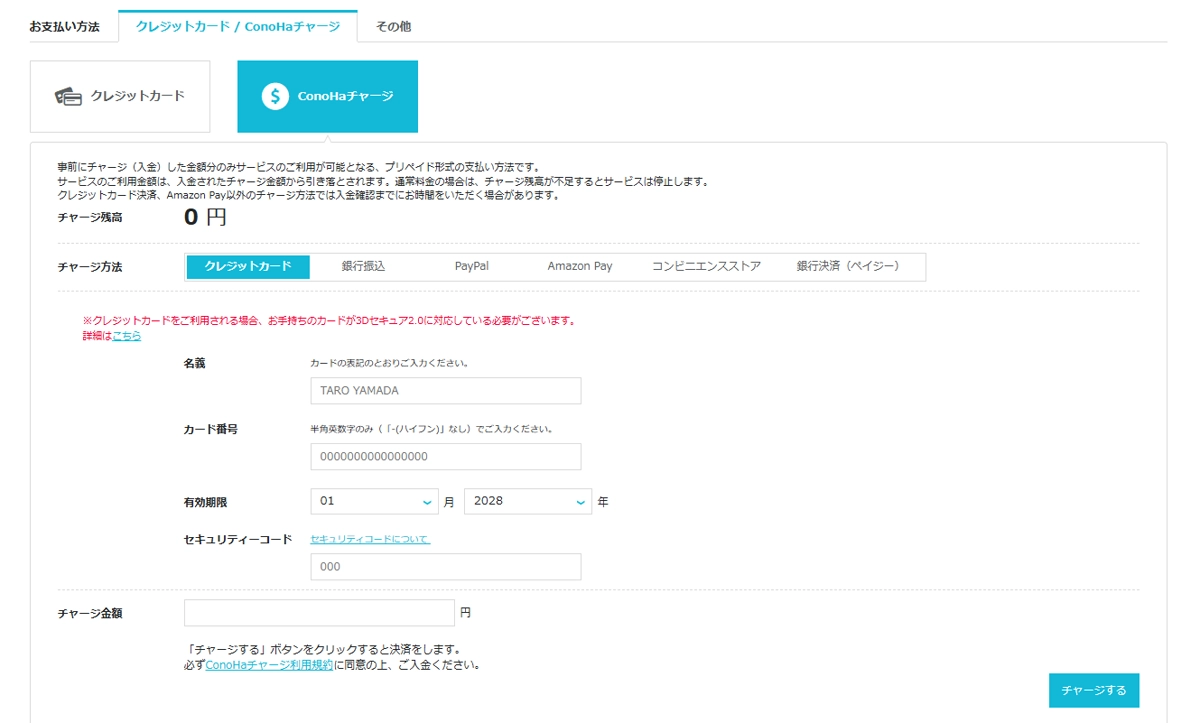The image size is (1200, 723).
Task: Focus the card number input field
Action: tap(445, 457)
